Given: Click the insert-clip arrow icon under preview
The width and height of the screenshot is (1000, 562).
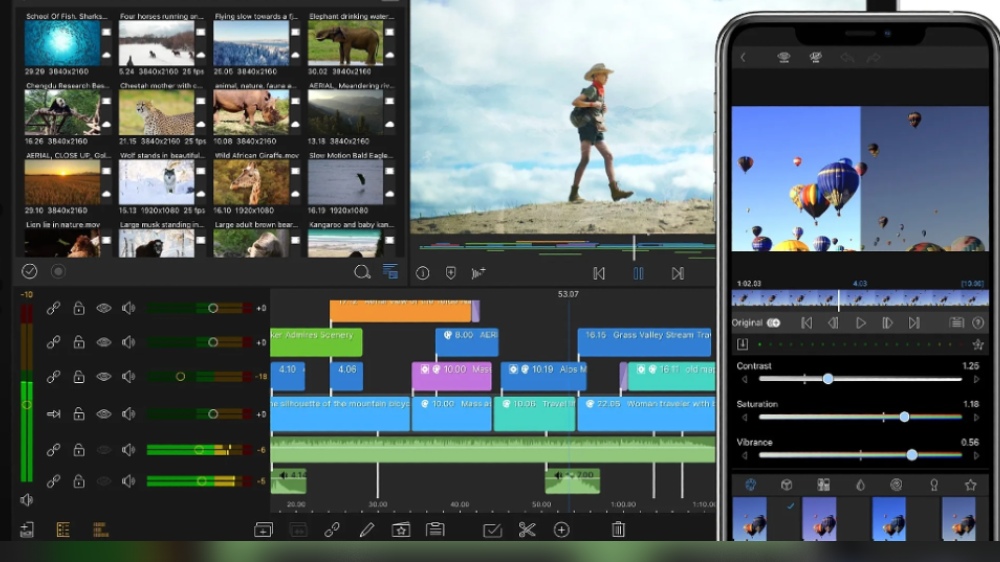Looking at the screenshot, I should point(478,273).
